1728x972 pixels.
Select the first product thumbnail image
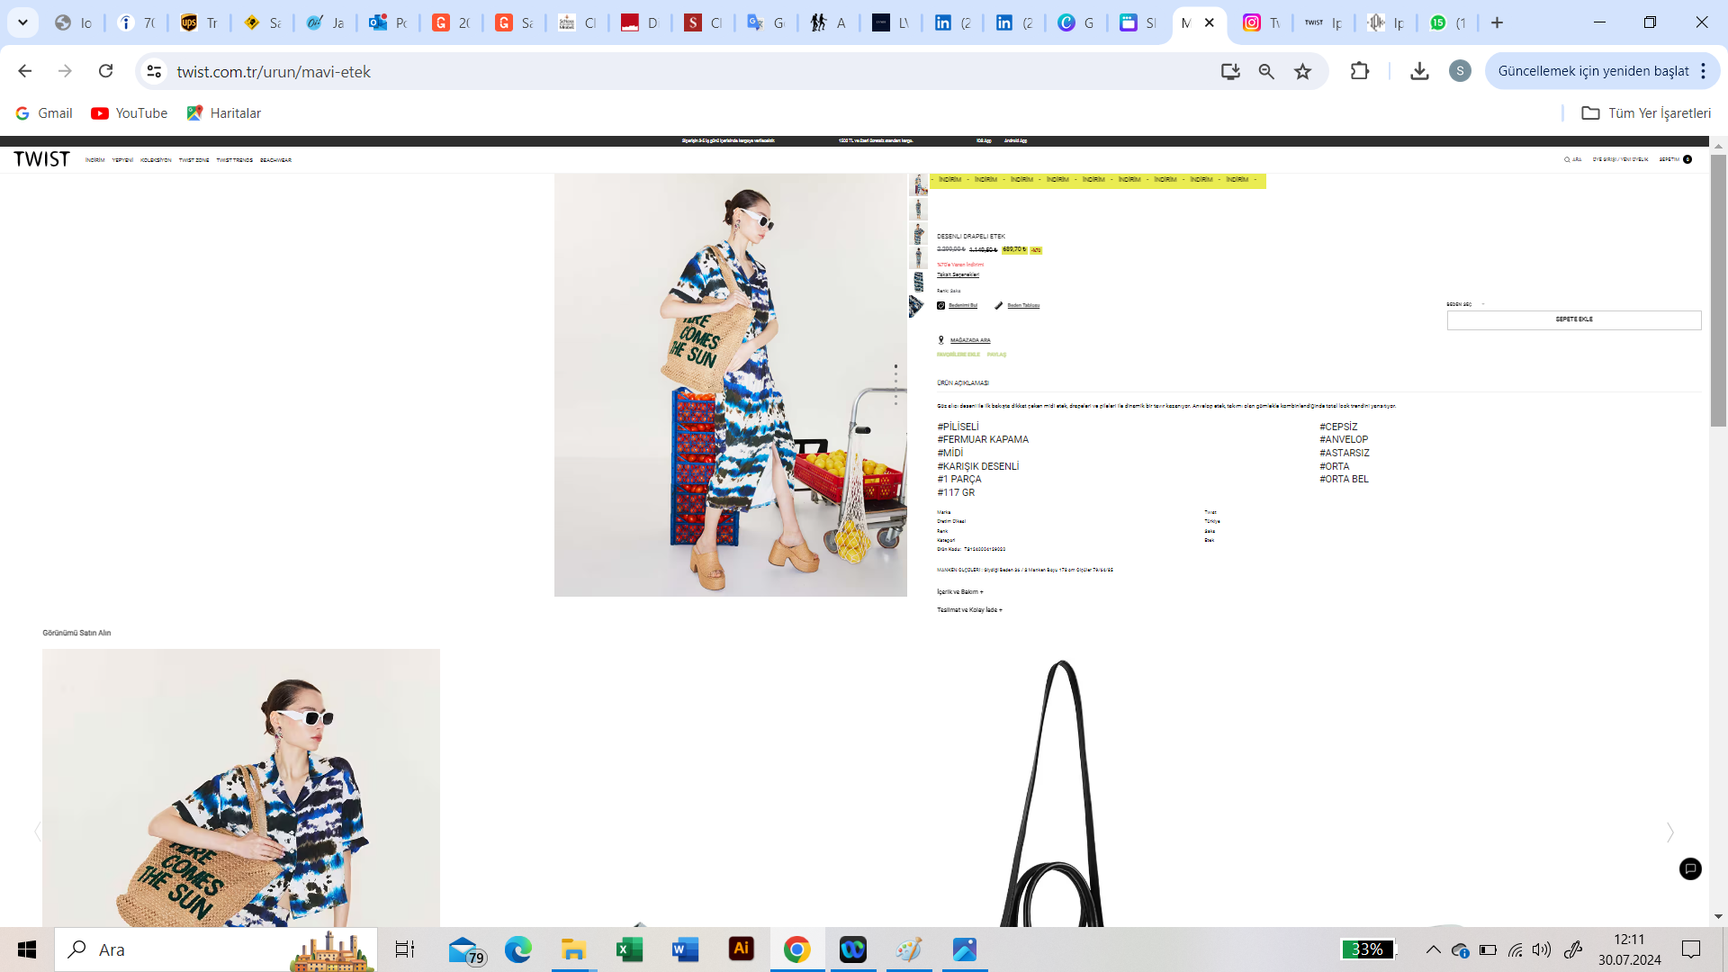[919, 184]
